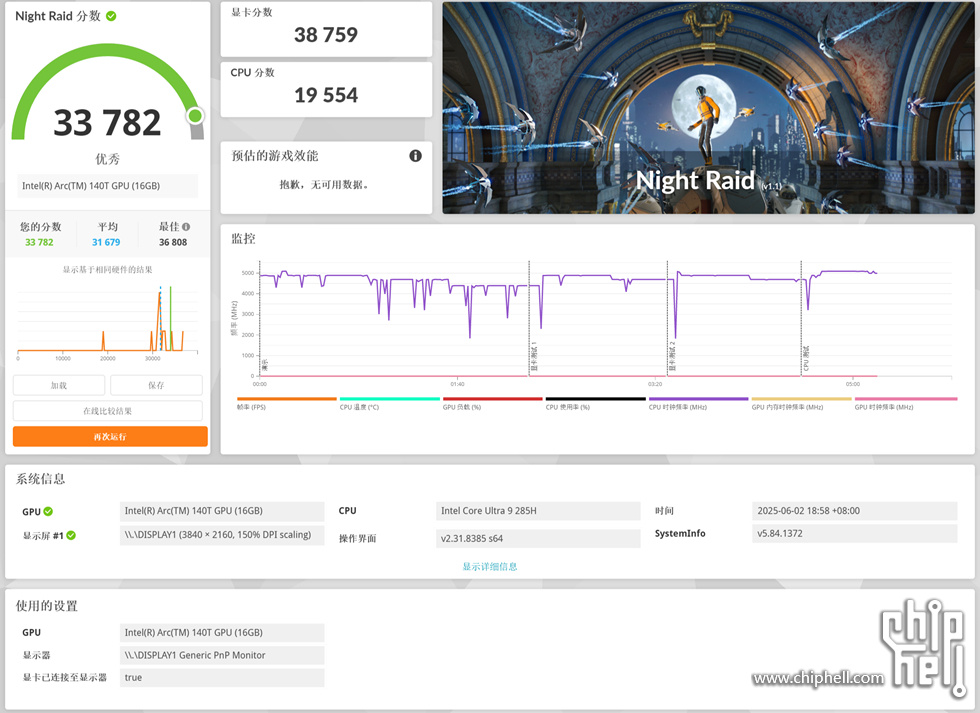The height and width of the screenshot is (713, 980).
Task: Click the 监控 section heading
Action: click(x=244, y=238)
